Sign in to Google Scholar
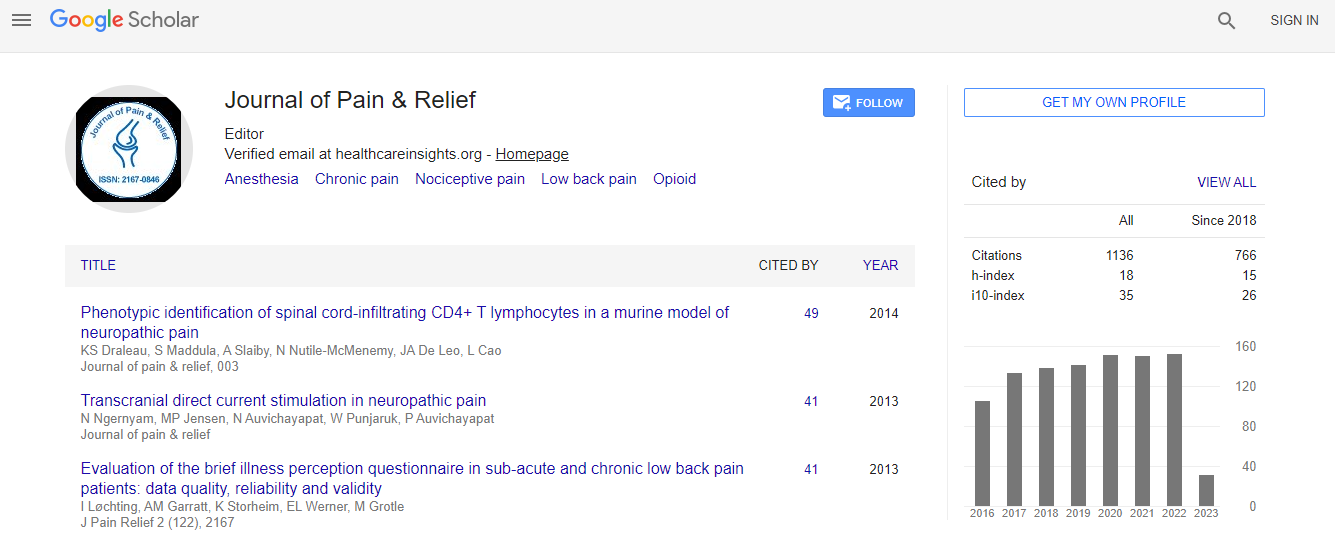This screenshot has height=542, width=1335. pyautogui.click(x=1294, y=20)
